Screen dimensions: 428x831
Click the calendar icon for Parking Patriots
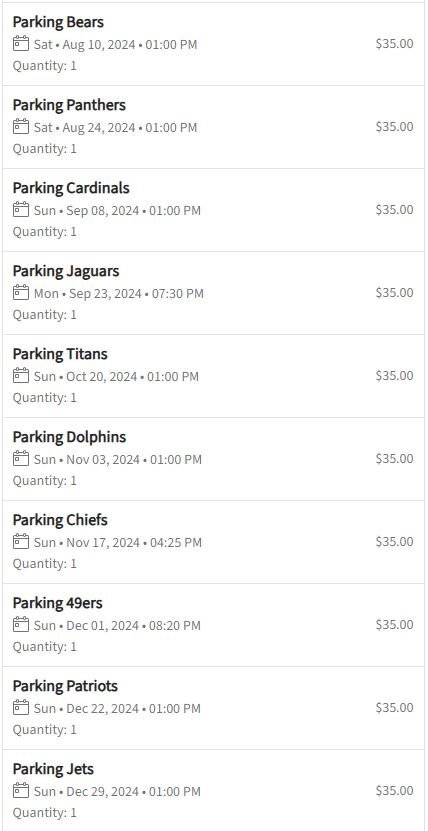[21, 708]
